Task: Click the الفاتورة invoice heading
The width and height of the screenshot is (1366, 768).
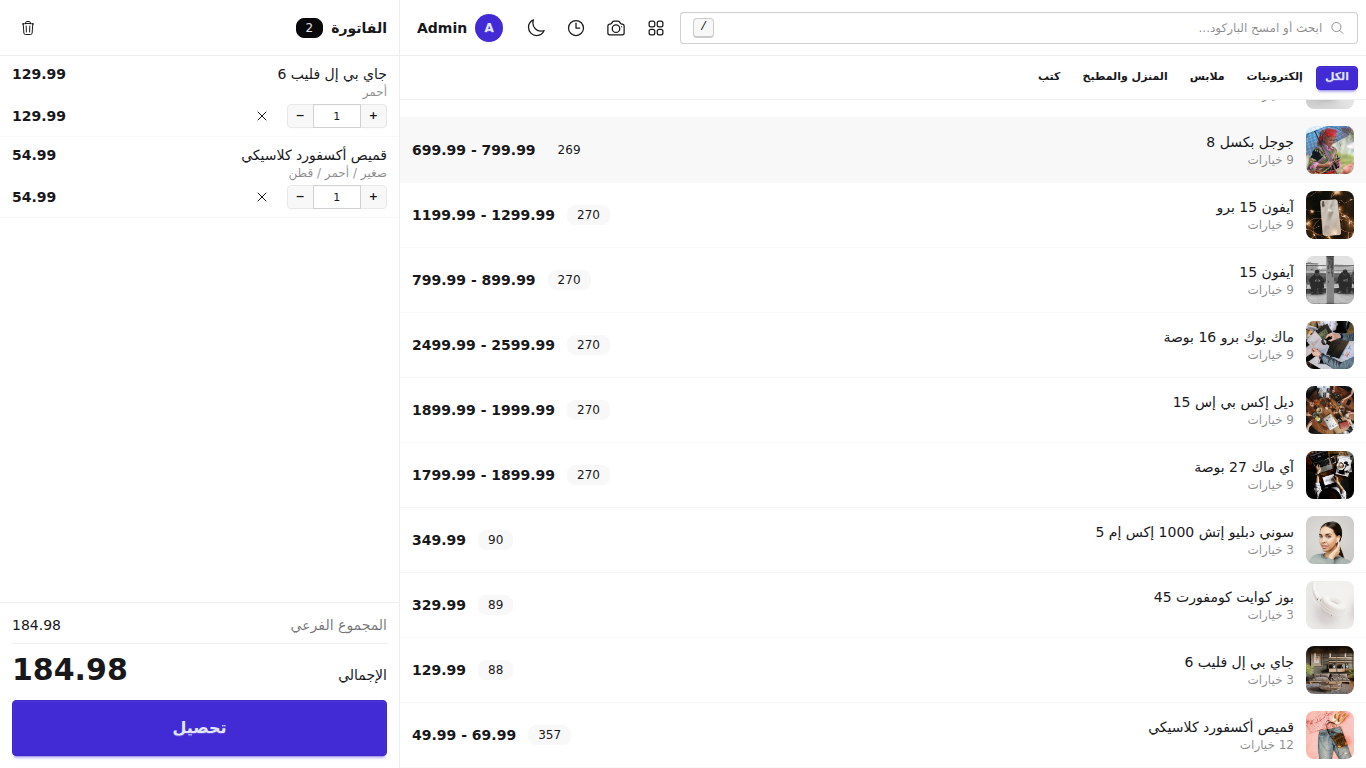Action: (359, 28)
